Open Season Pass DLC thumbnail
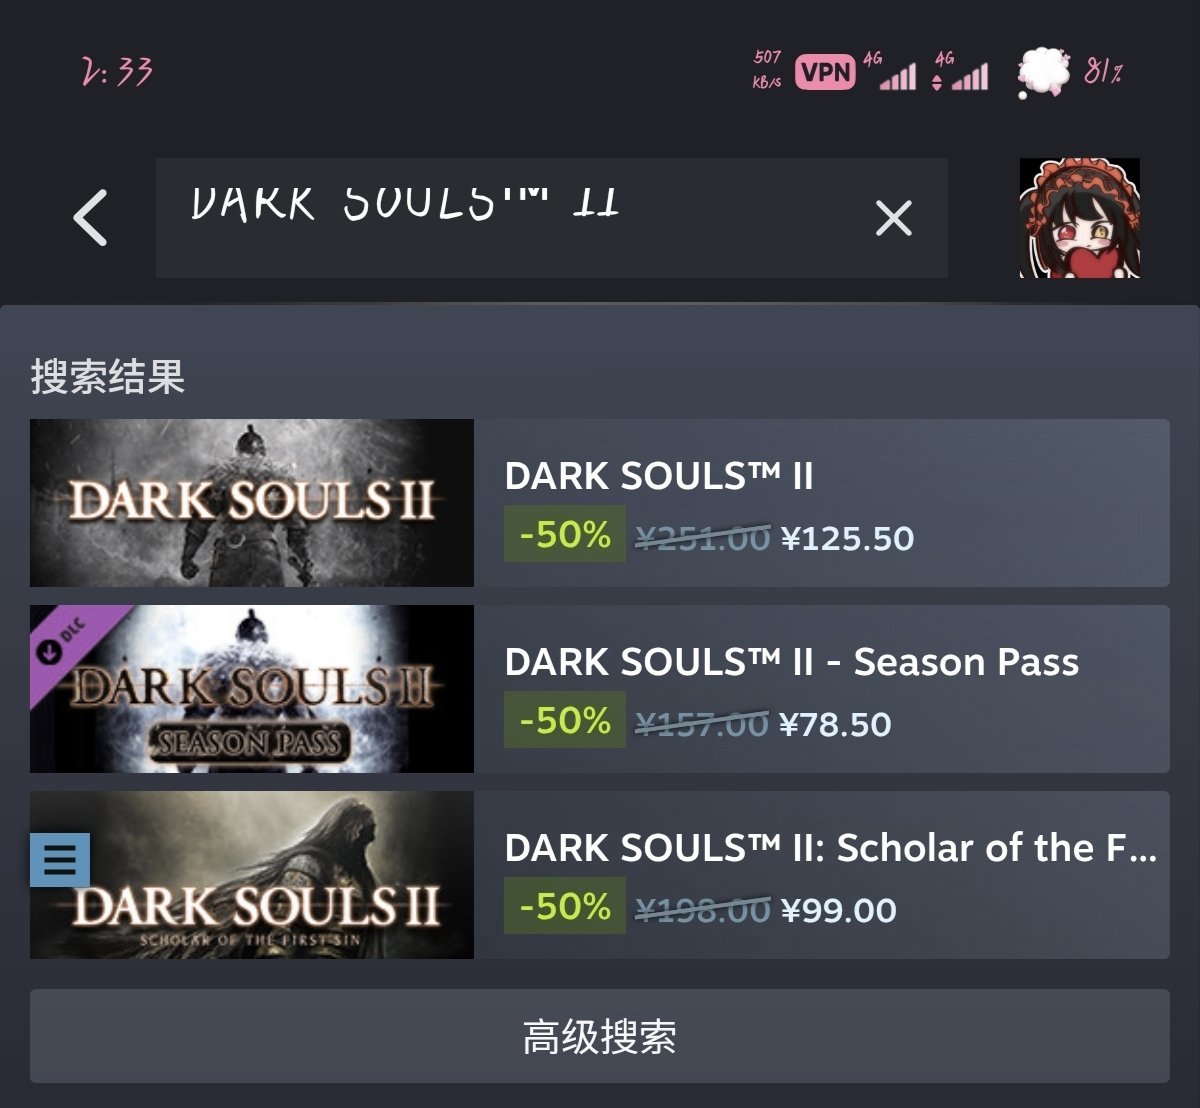 pos(252,689)
